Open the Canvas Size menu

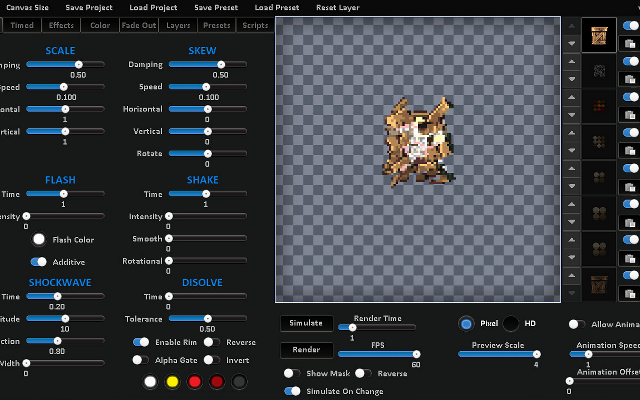pos(27,7)
